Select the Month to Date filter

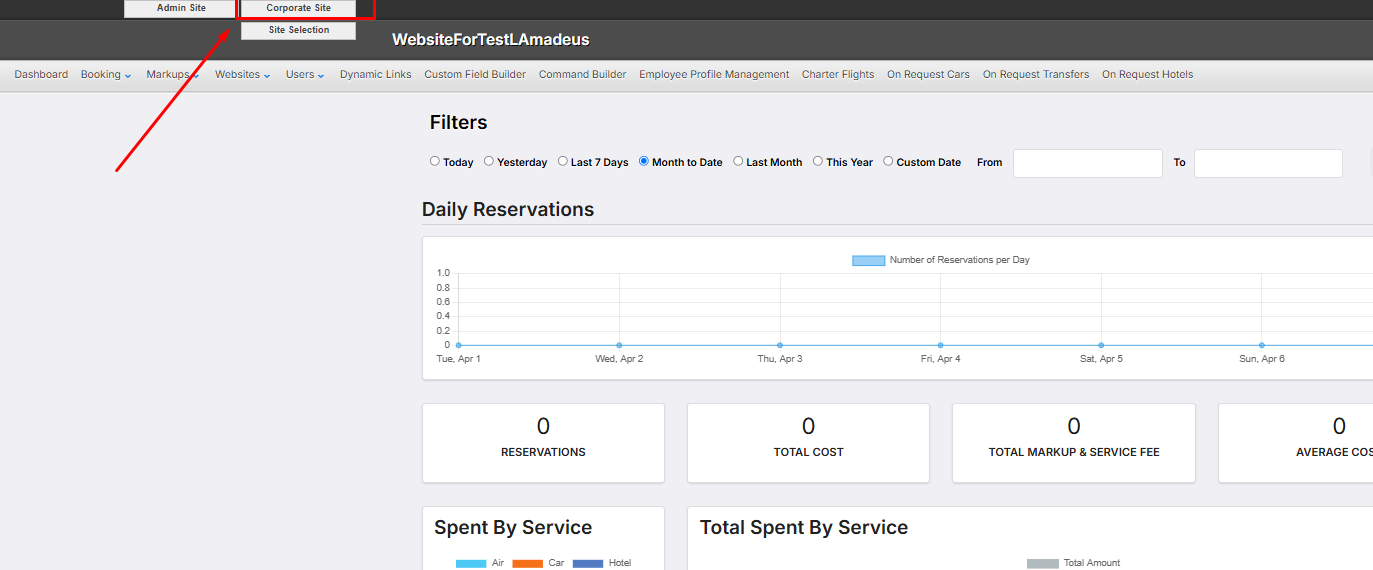(644, 161)
